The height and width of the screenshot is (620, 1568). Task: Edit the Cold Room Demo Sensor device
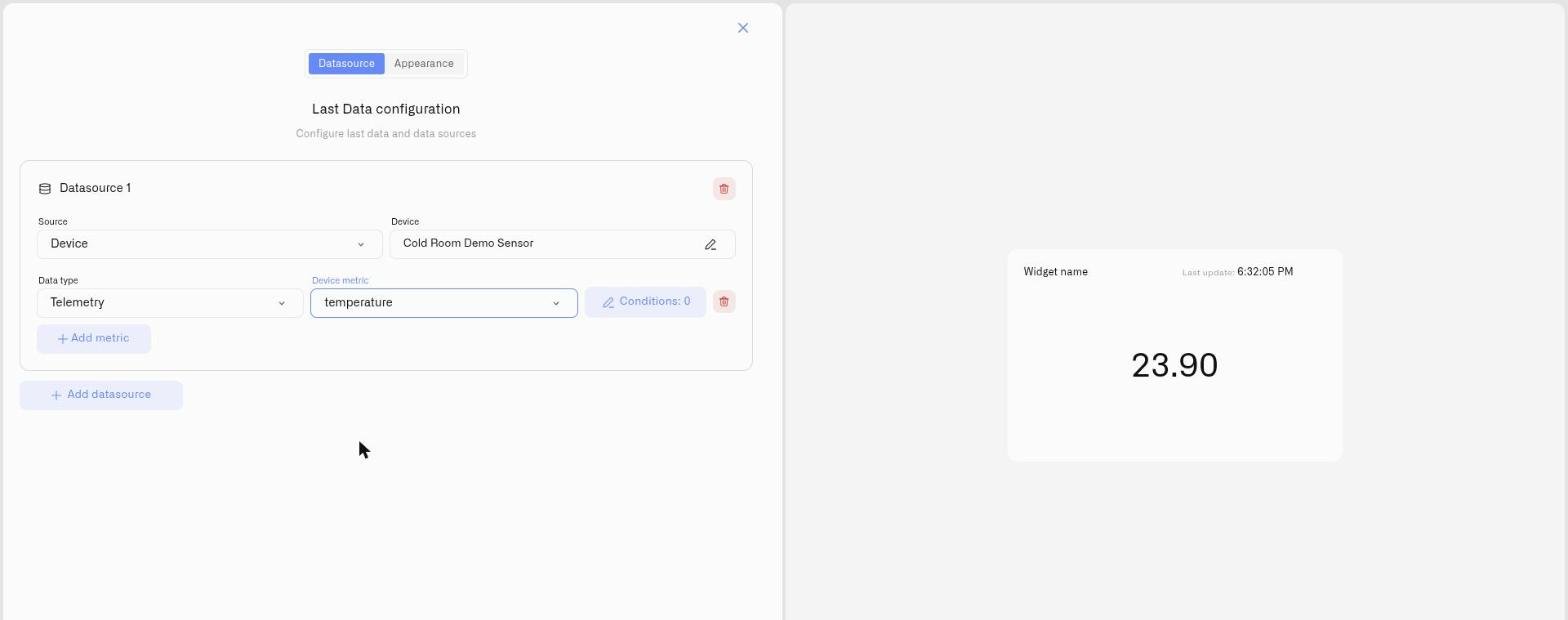click(x=710, y=244)
